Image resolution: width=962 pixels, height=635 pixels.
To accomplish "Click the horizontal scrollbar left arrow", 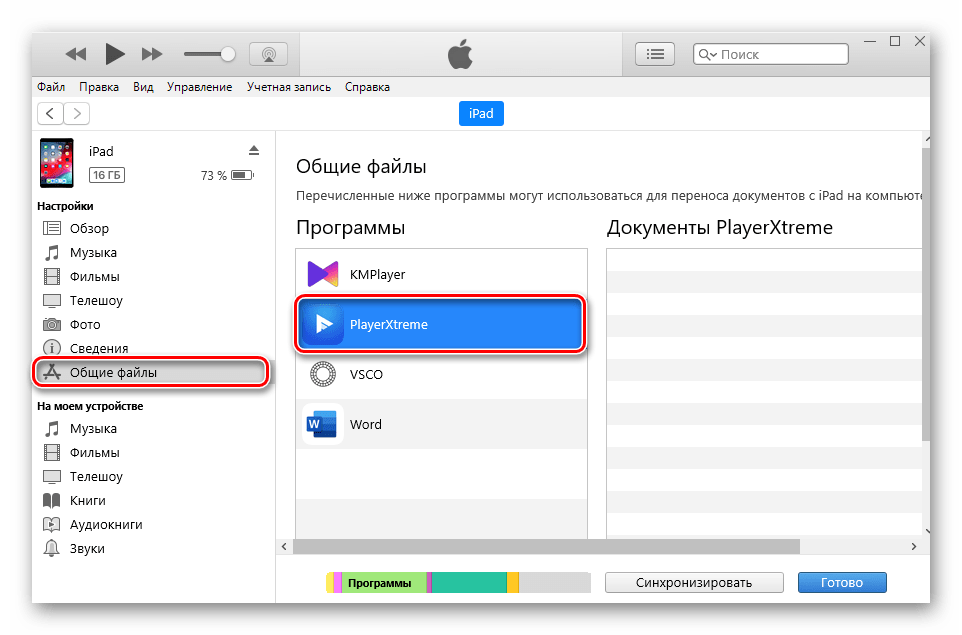I will [x=284, y=546].
